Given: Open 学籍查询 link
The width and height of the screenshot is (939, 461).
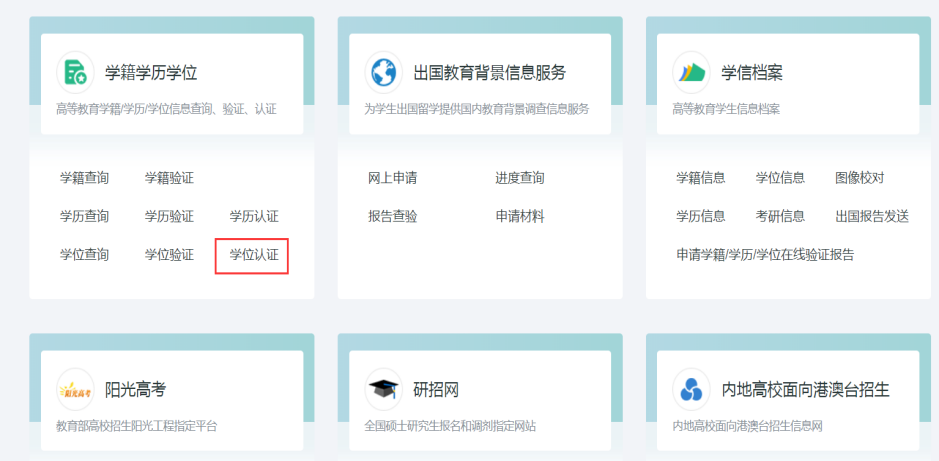Looking at the screenshot, I should click(84, 178).
